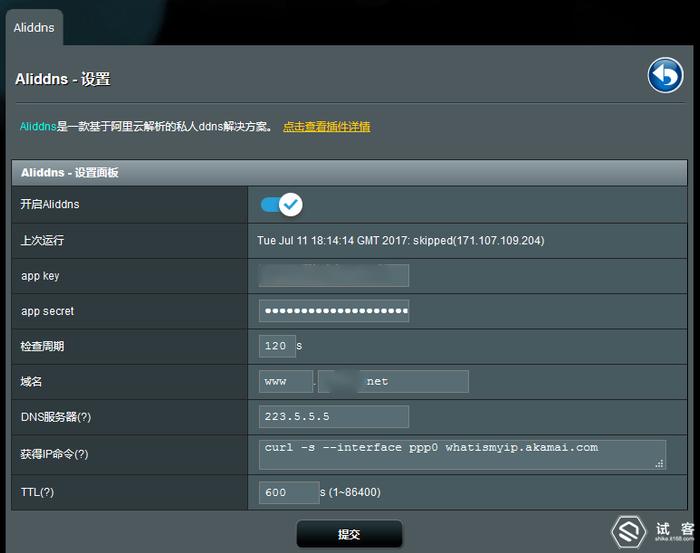The image size is (700, 553).
Task: Click the 提交 submit button
Action: click(x=349, y=534)
